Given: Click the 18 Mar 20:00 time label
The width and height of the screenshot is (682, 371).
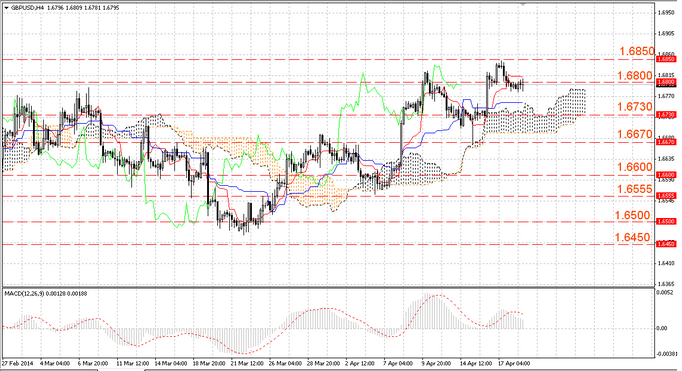Looking at the screenshot, I should [209, 363].
